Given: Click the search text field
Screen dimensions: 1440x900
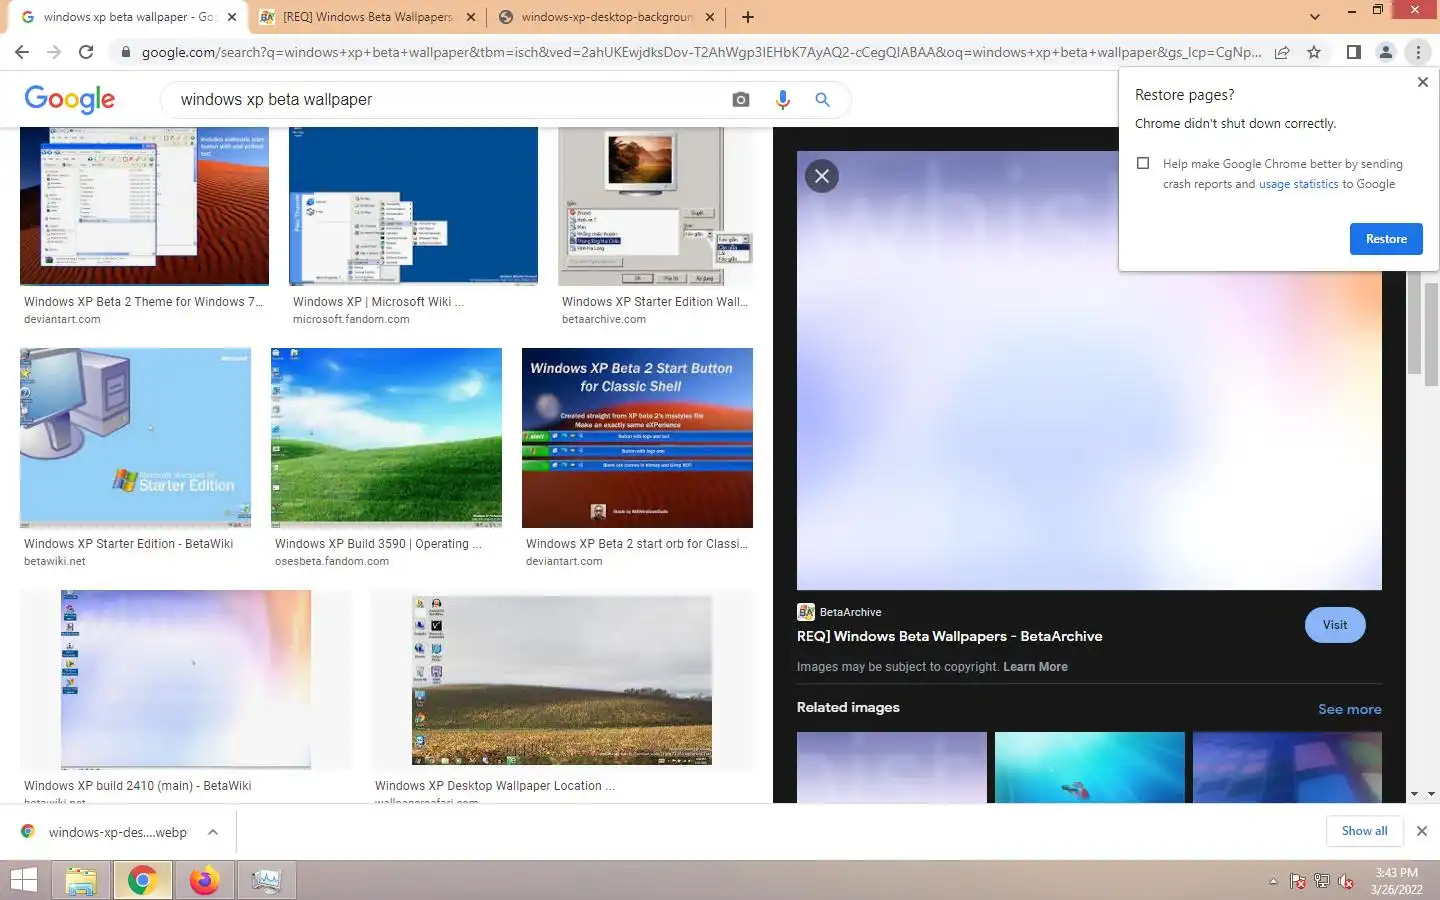Looking at the screenshot, I should 450,99.
